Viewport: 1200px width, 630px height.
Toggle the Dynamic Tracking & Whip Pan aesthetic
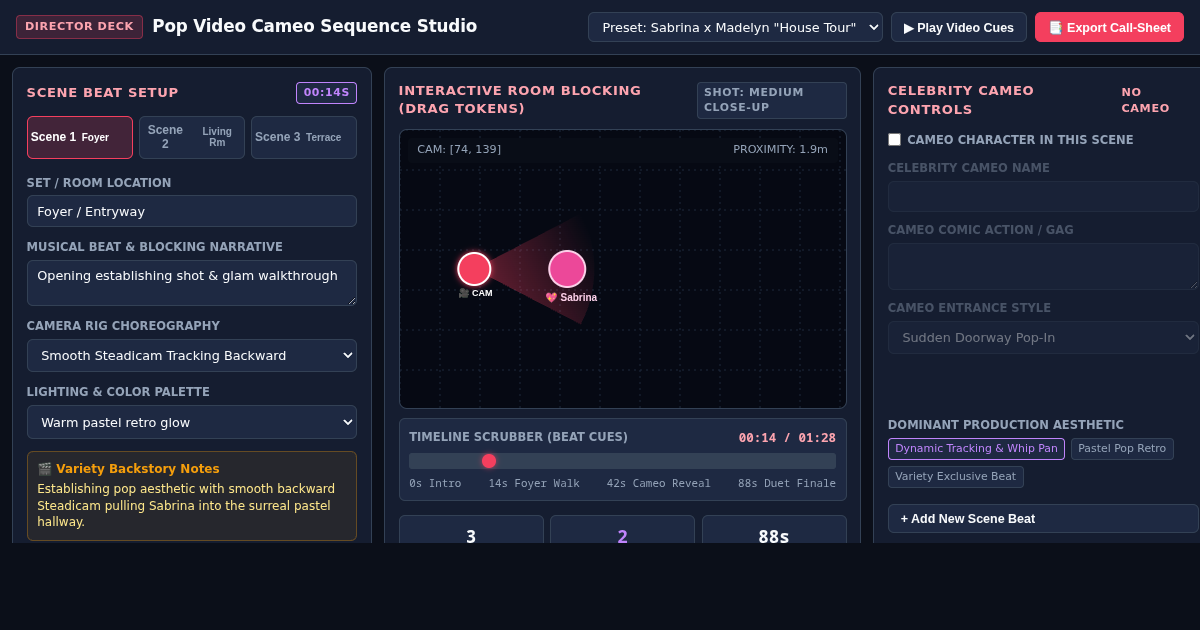tap(976, 449)
